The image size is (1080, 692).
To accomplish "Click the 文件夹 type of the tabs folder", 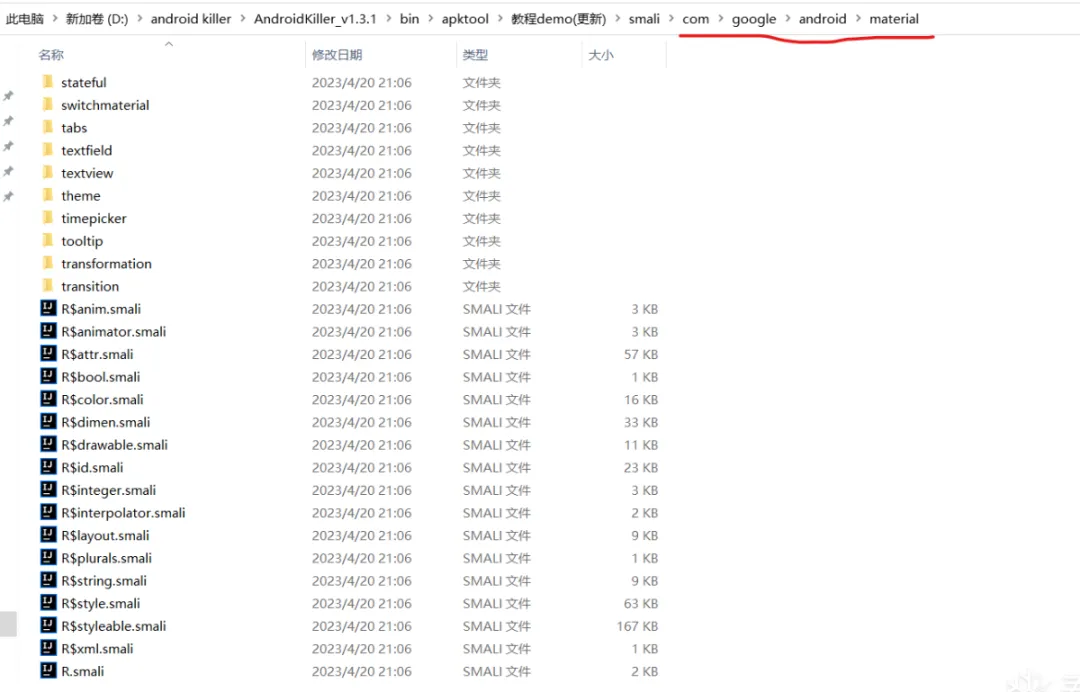I will 481,127.
